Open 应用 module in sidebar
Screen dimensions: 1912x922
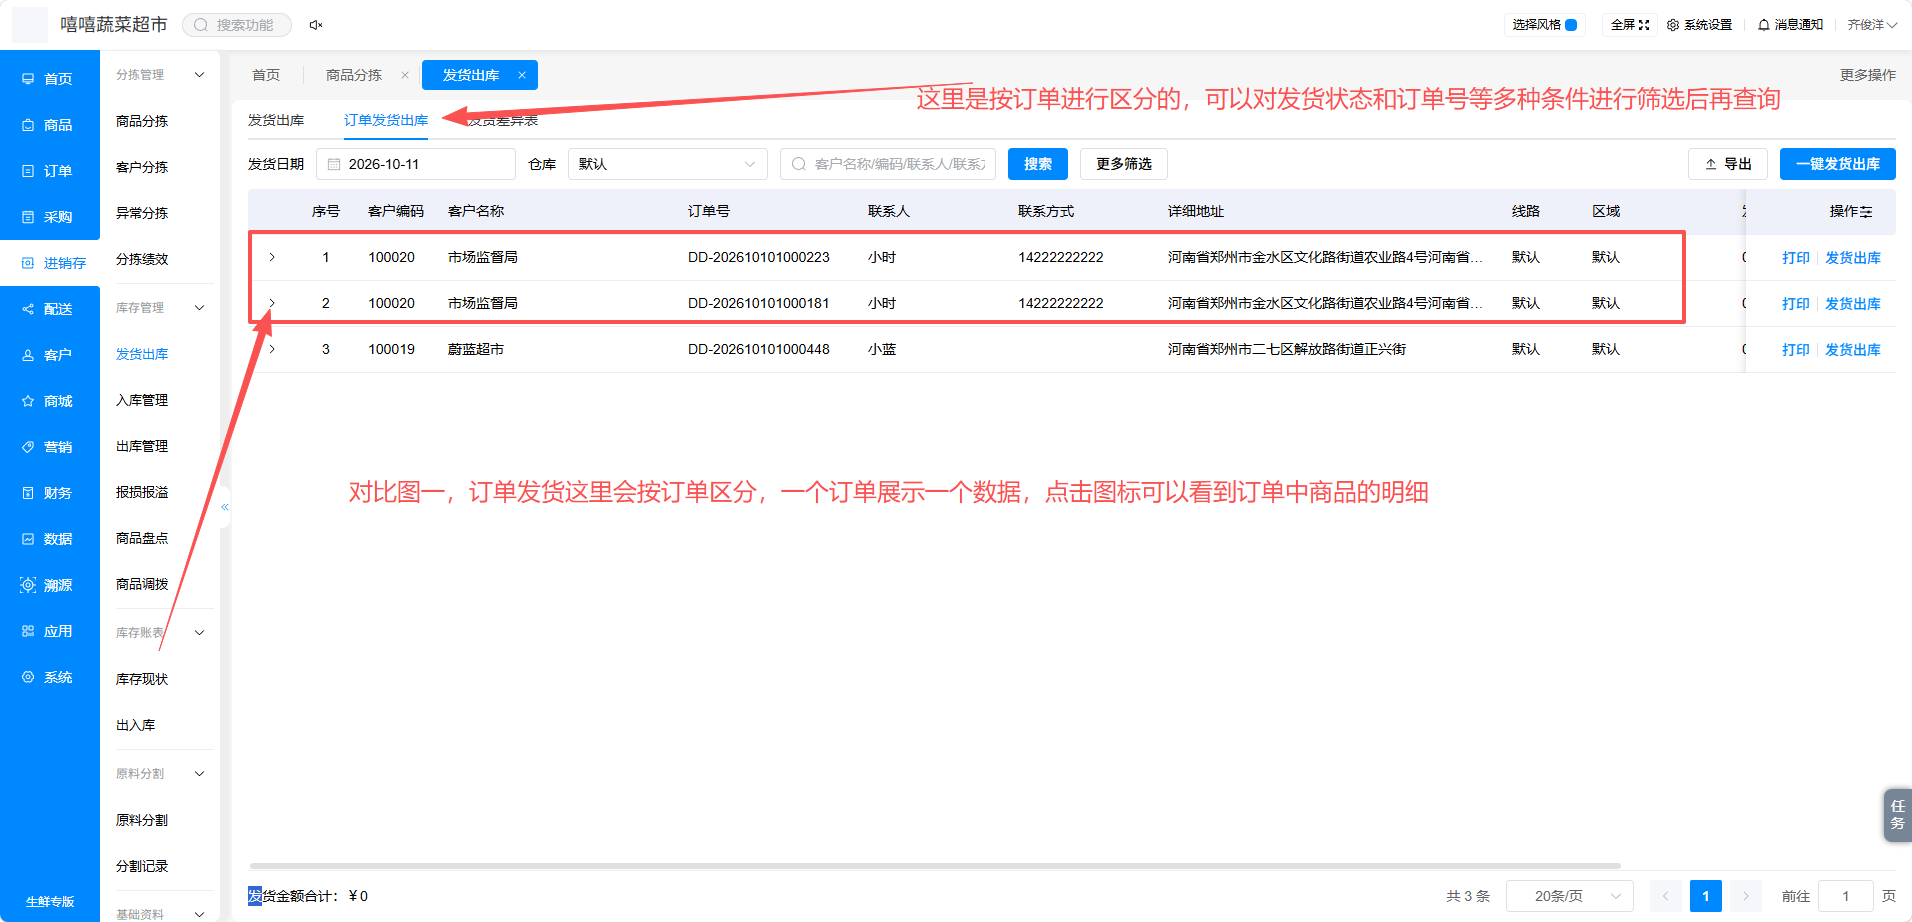click(x=50, y=631)
